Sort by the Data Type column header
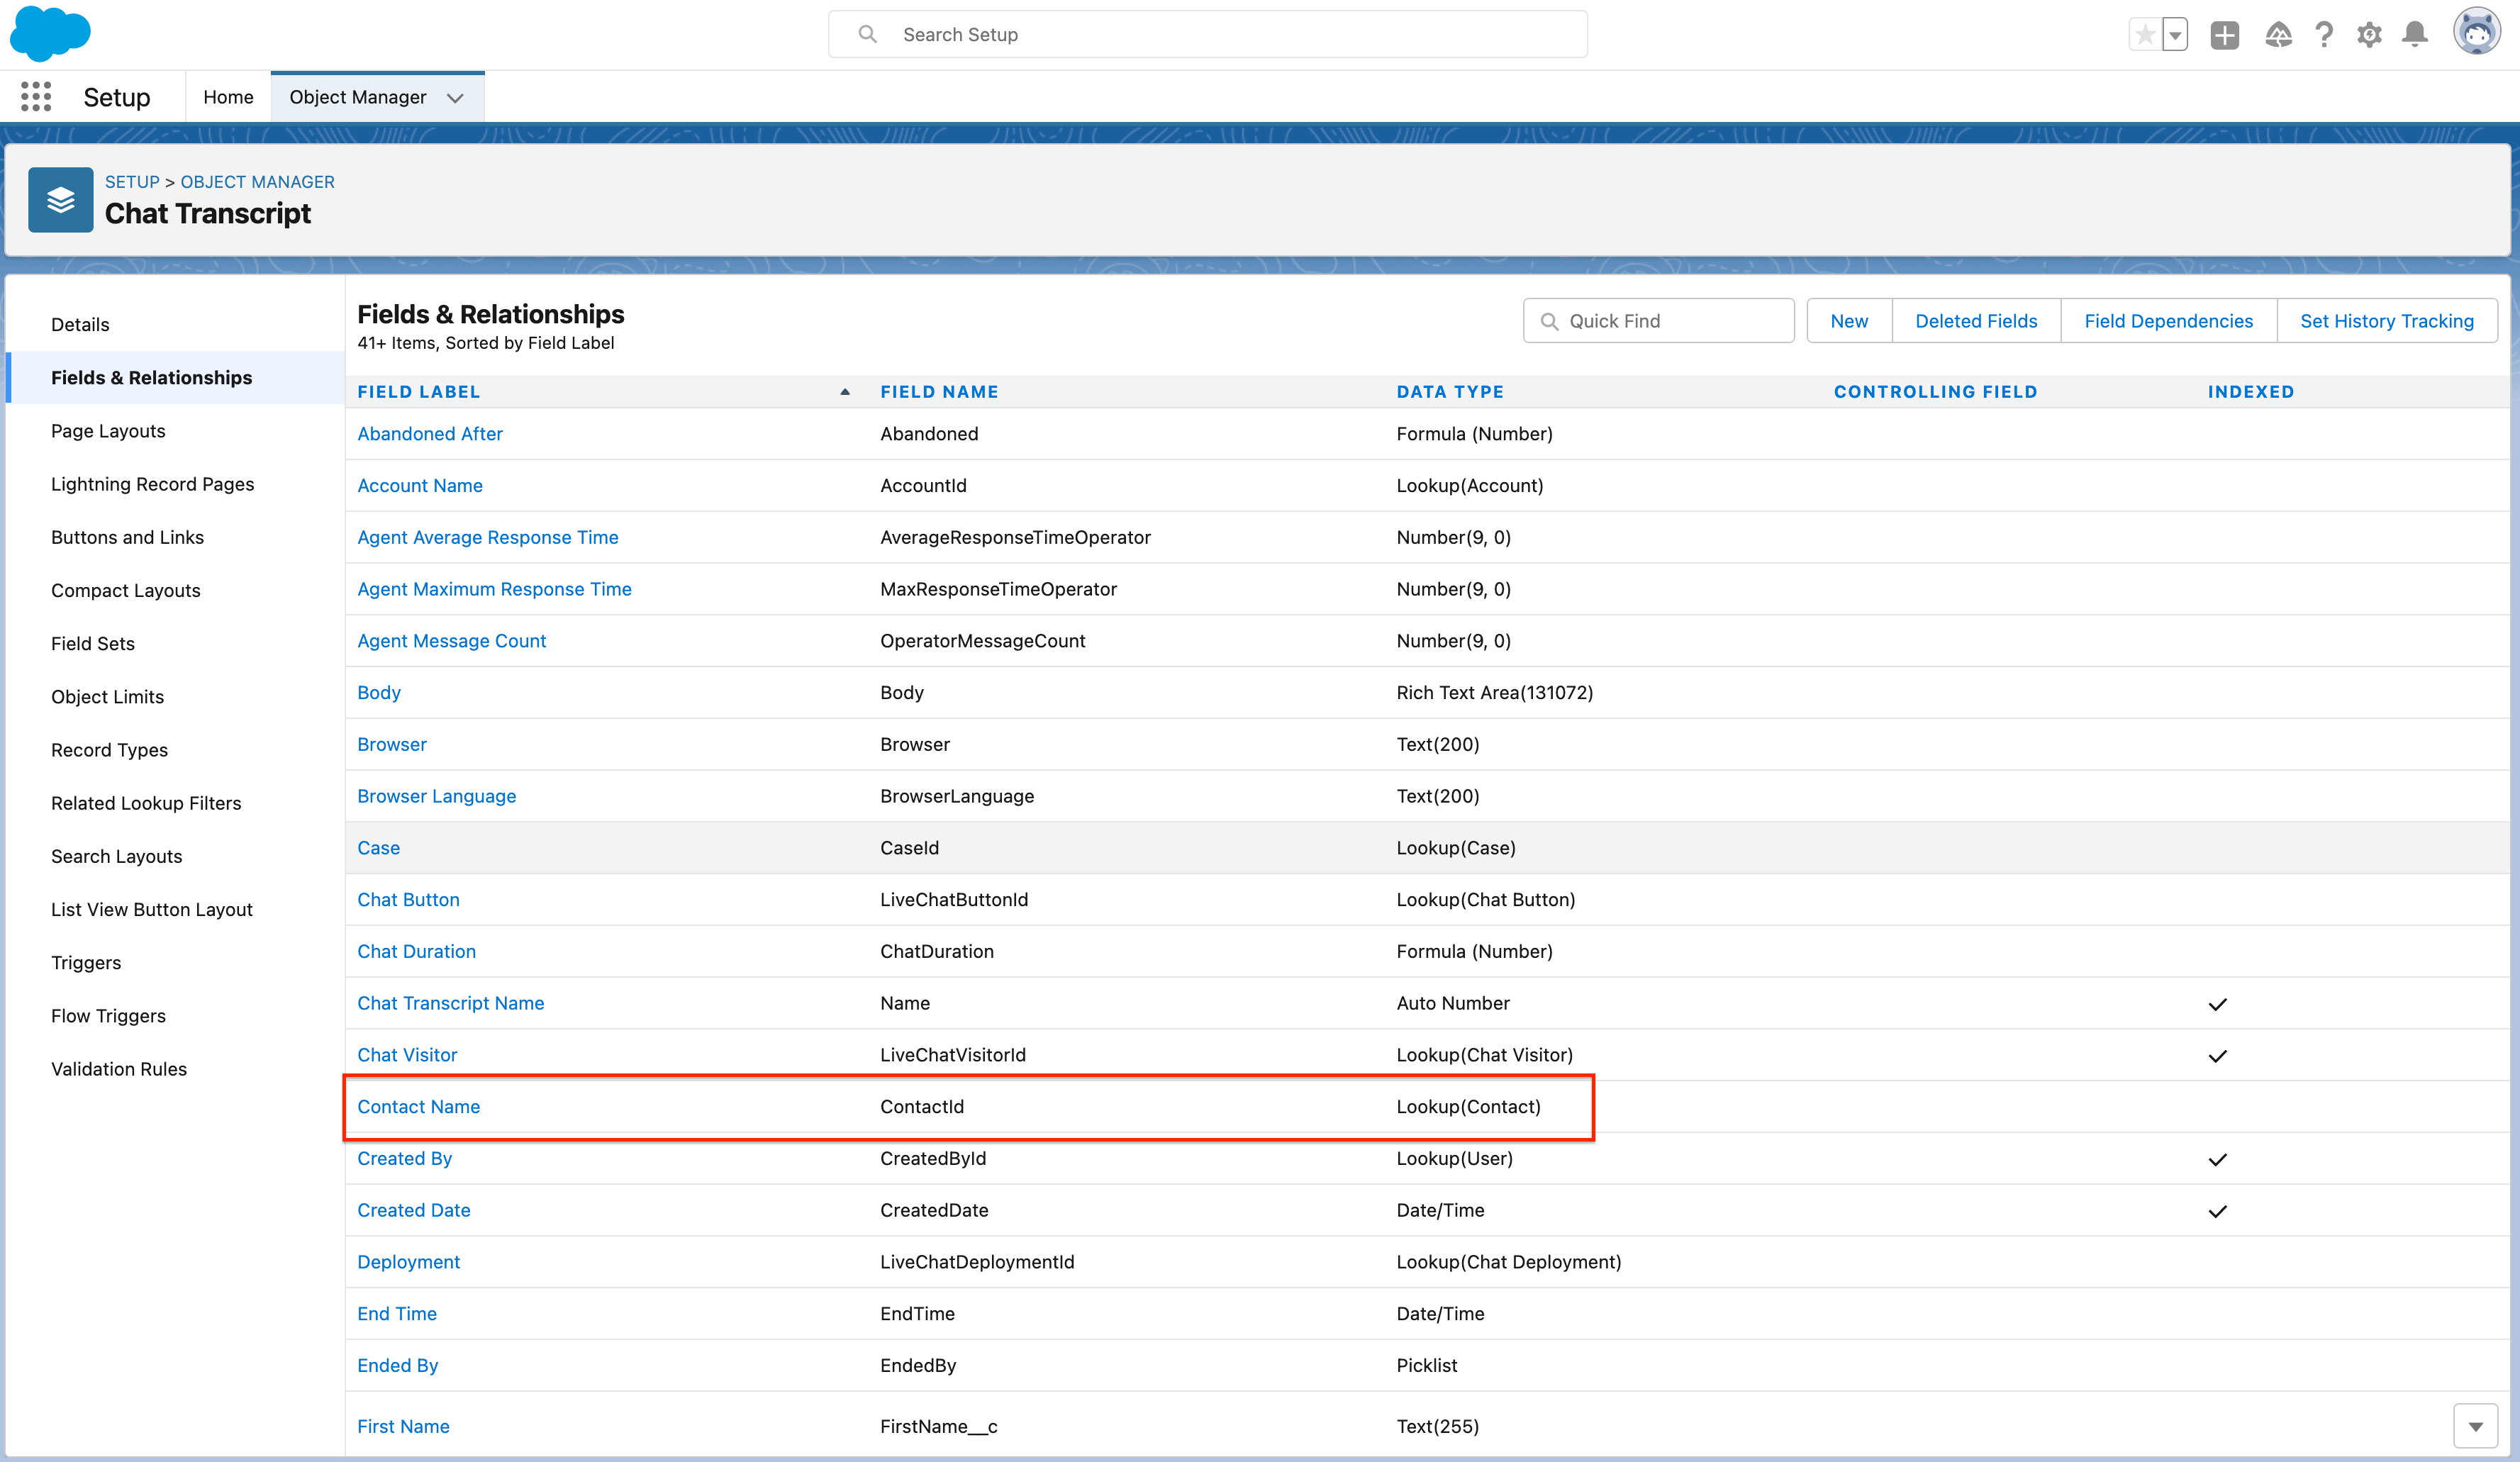Screen dimensions: 2520x1462 (1450, 392)
